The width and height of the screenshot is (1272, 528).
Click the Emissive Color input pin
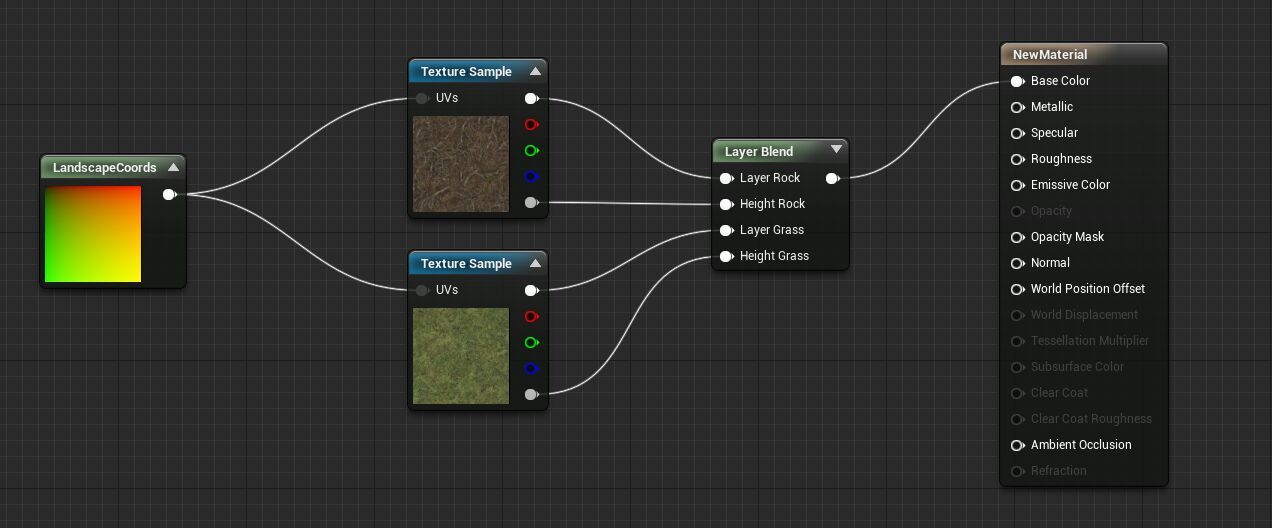coord(1018,185)
